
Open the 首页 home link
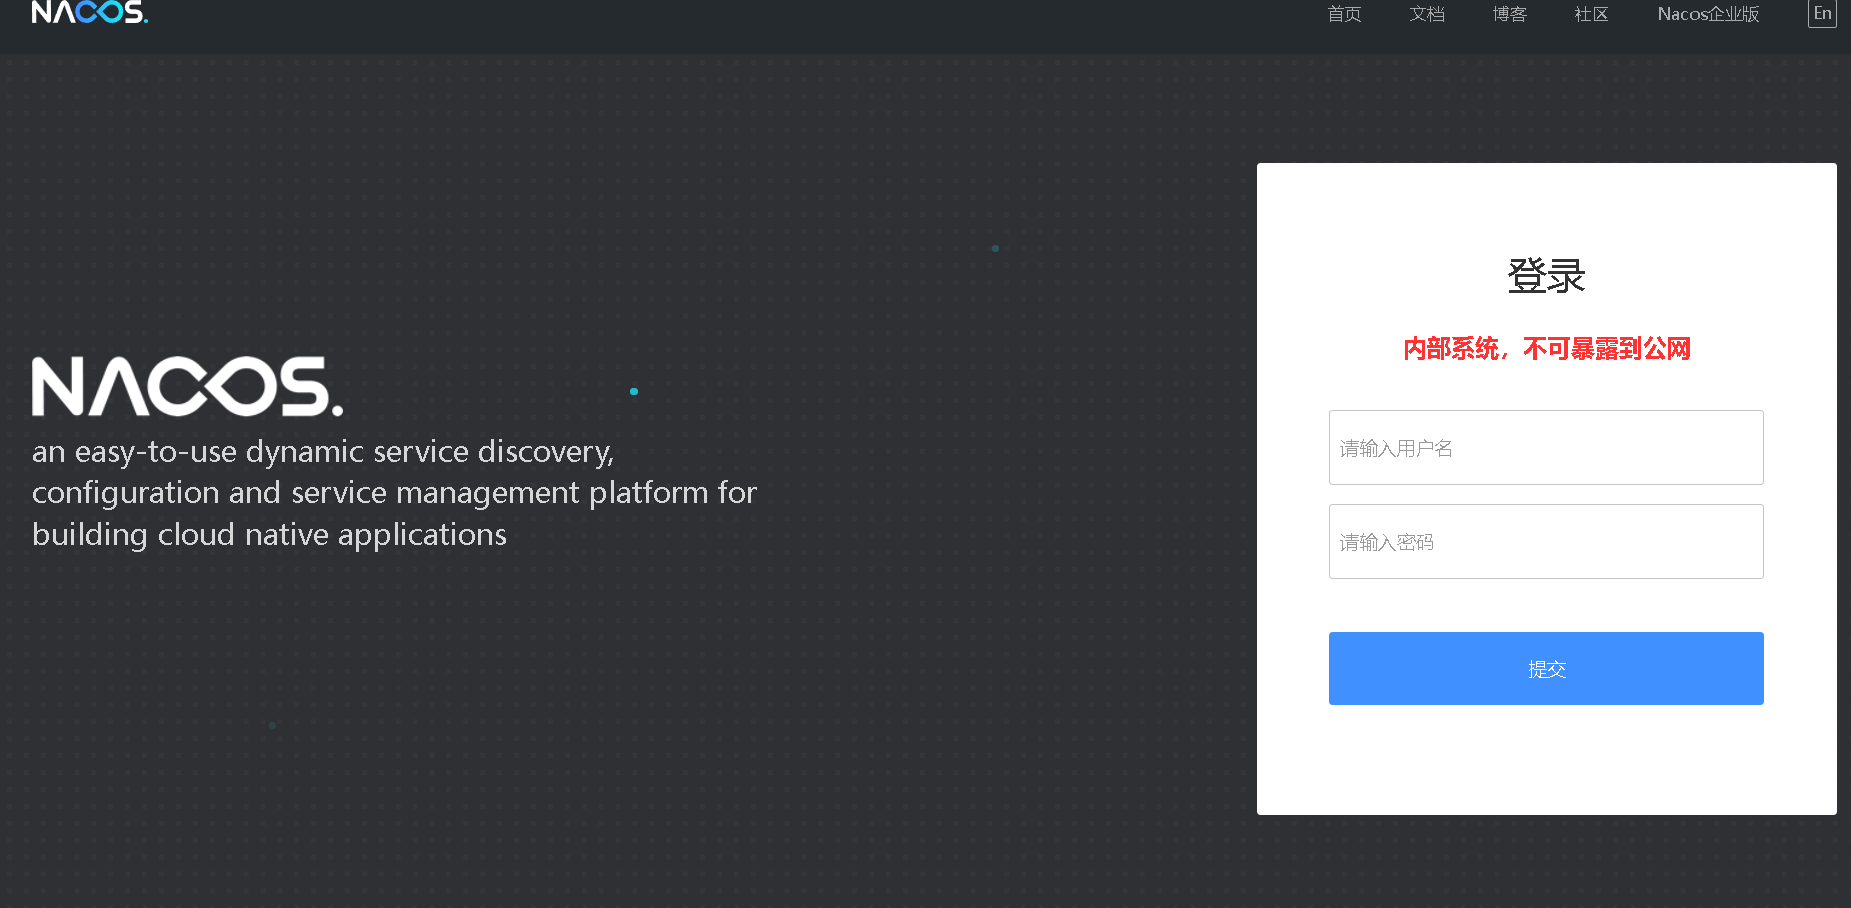pos(1344,14)
